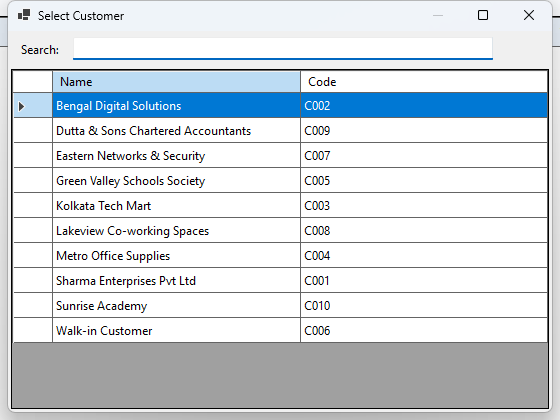The image size is (560, 420).
Task: Select Dutta & Sons Chartered Accountants
Action: tap(176, 131)
